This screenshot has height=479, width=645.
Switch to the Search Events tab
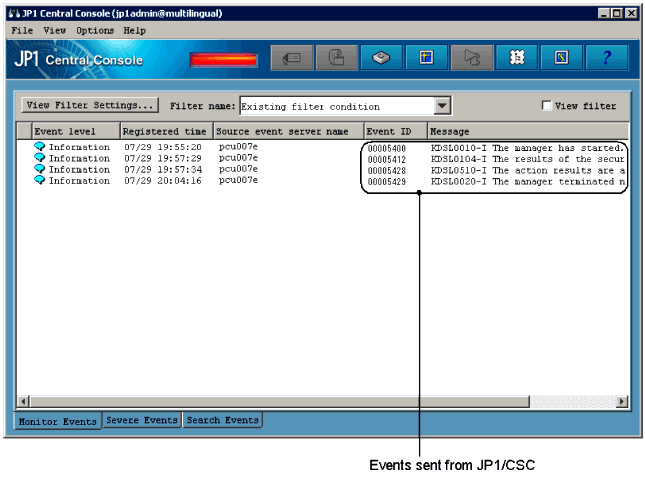coord(222,420)
